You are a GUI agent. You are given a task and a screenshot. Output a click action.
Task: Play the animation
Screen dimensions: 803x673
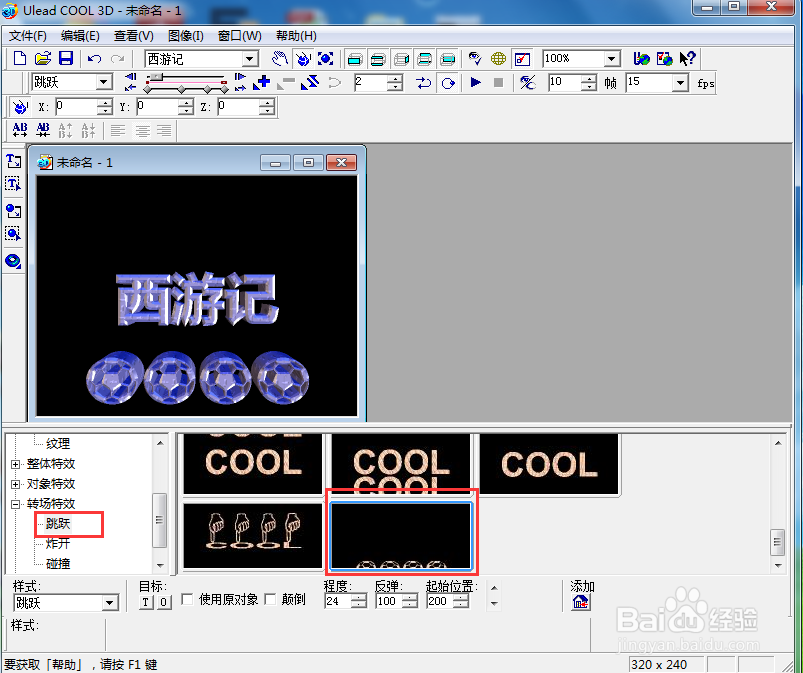(475, 82)
